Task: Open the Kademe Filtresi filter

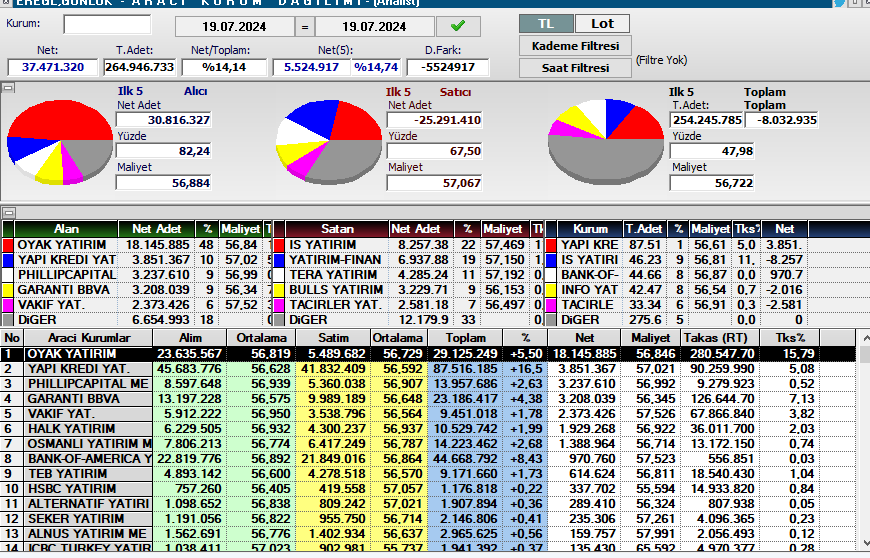Action: point(575,46)
